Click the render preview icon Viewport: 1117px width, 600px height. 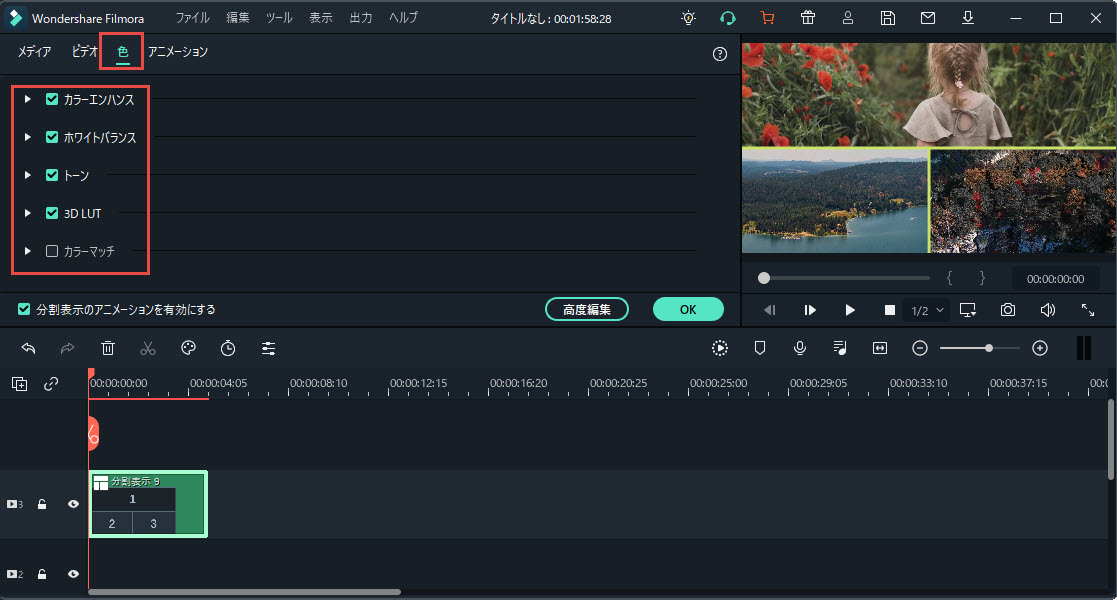coord(719,348)
